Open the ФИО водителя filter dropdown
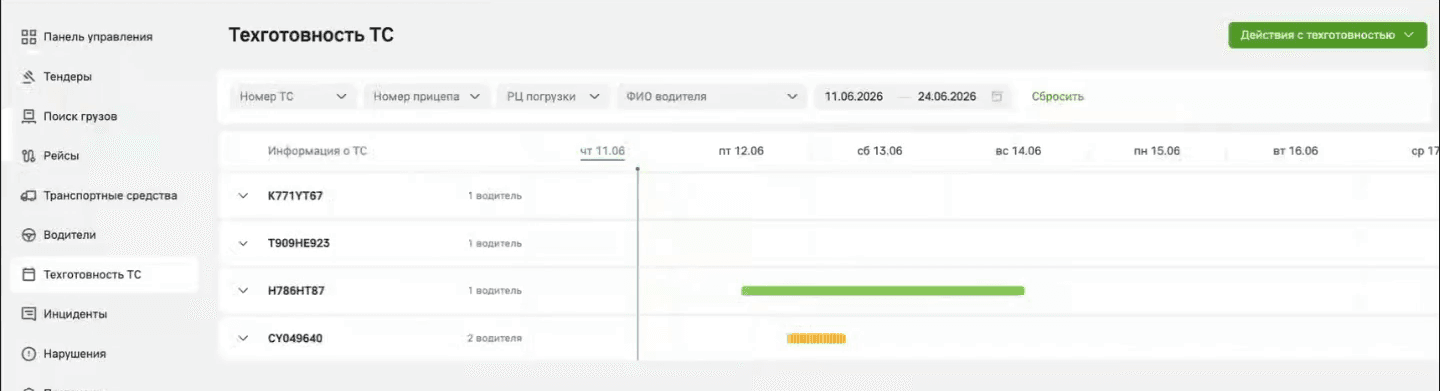The height and width of the screenshot is (391, 1440). tap(711, 97)
